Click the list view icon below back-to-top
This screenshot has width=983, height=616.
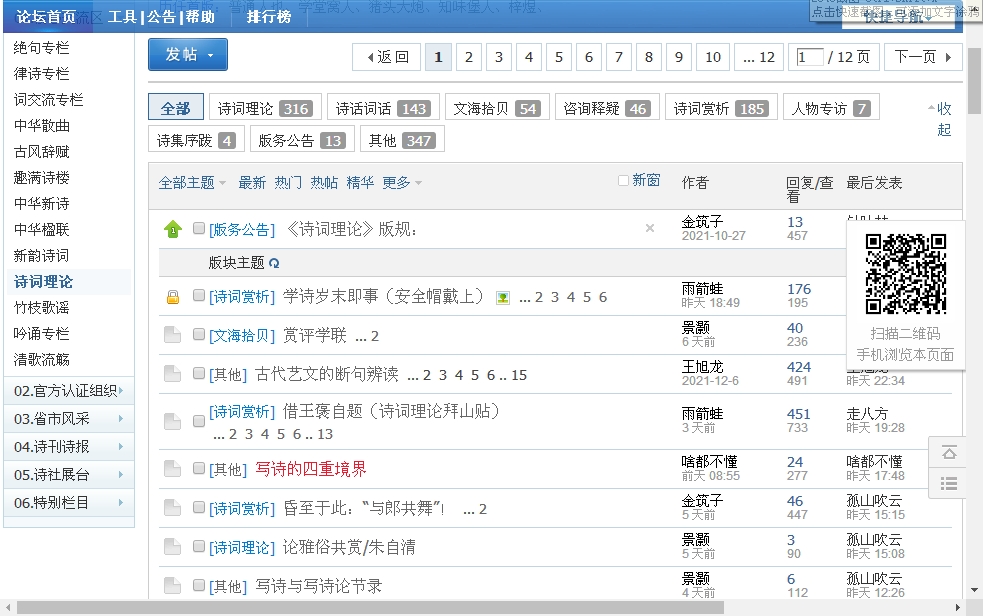pos(949,483)
